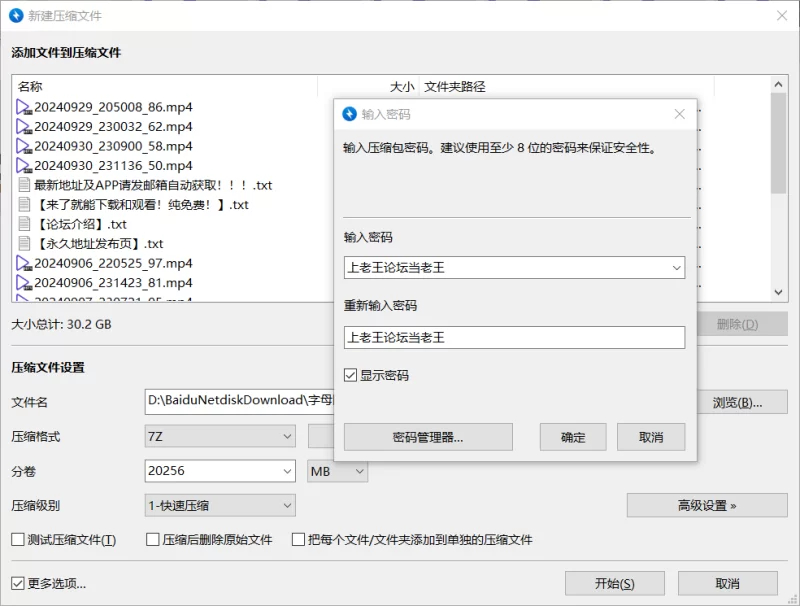The width and height of the screenshot is (800, 606).
Task: Uncheck the 更多选项 checkbox
Action: (x=18, y=583)
